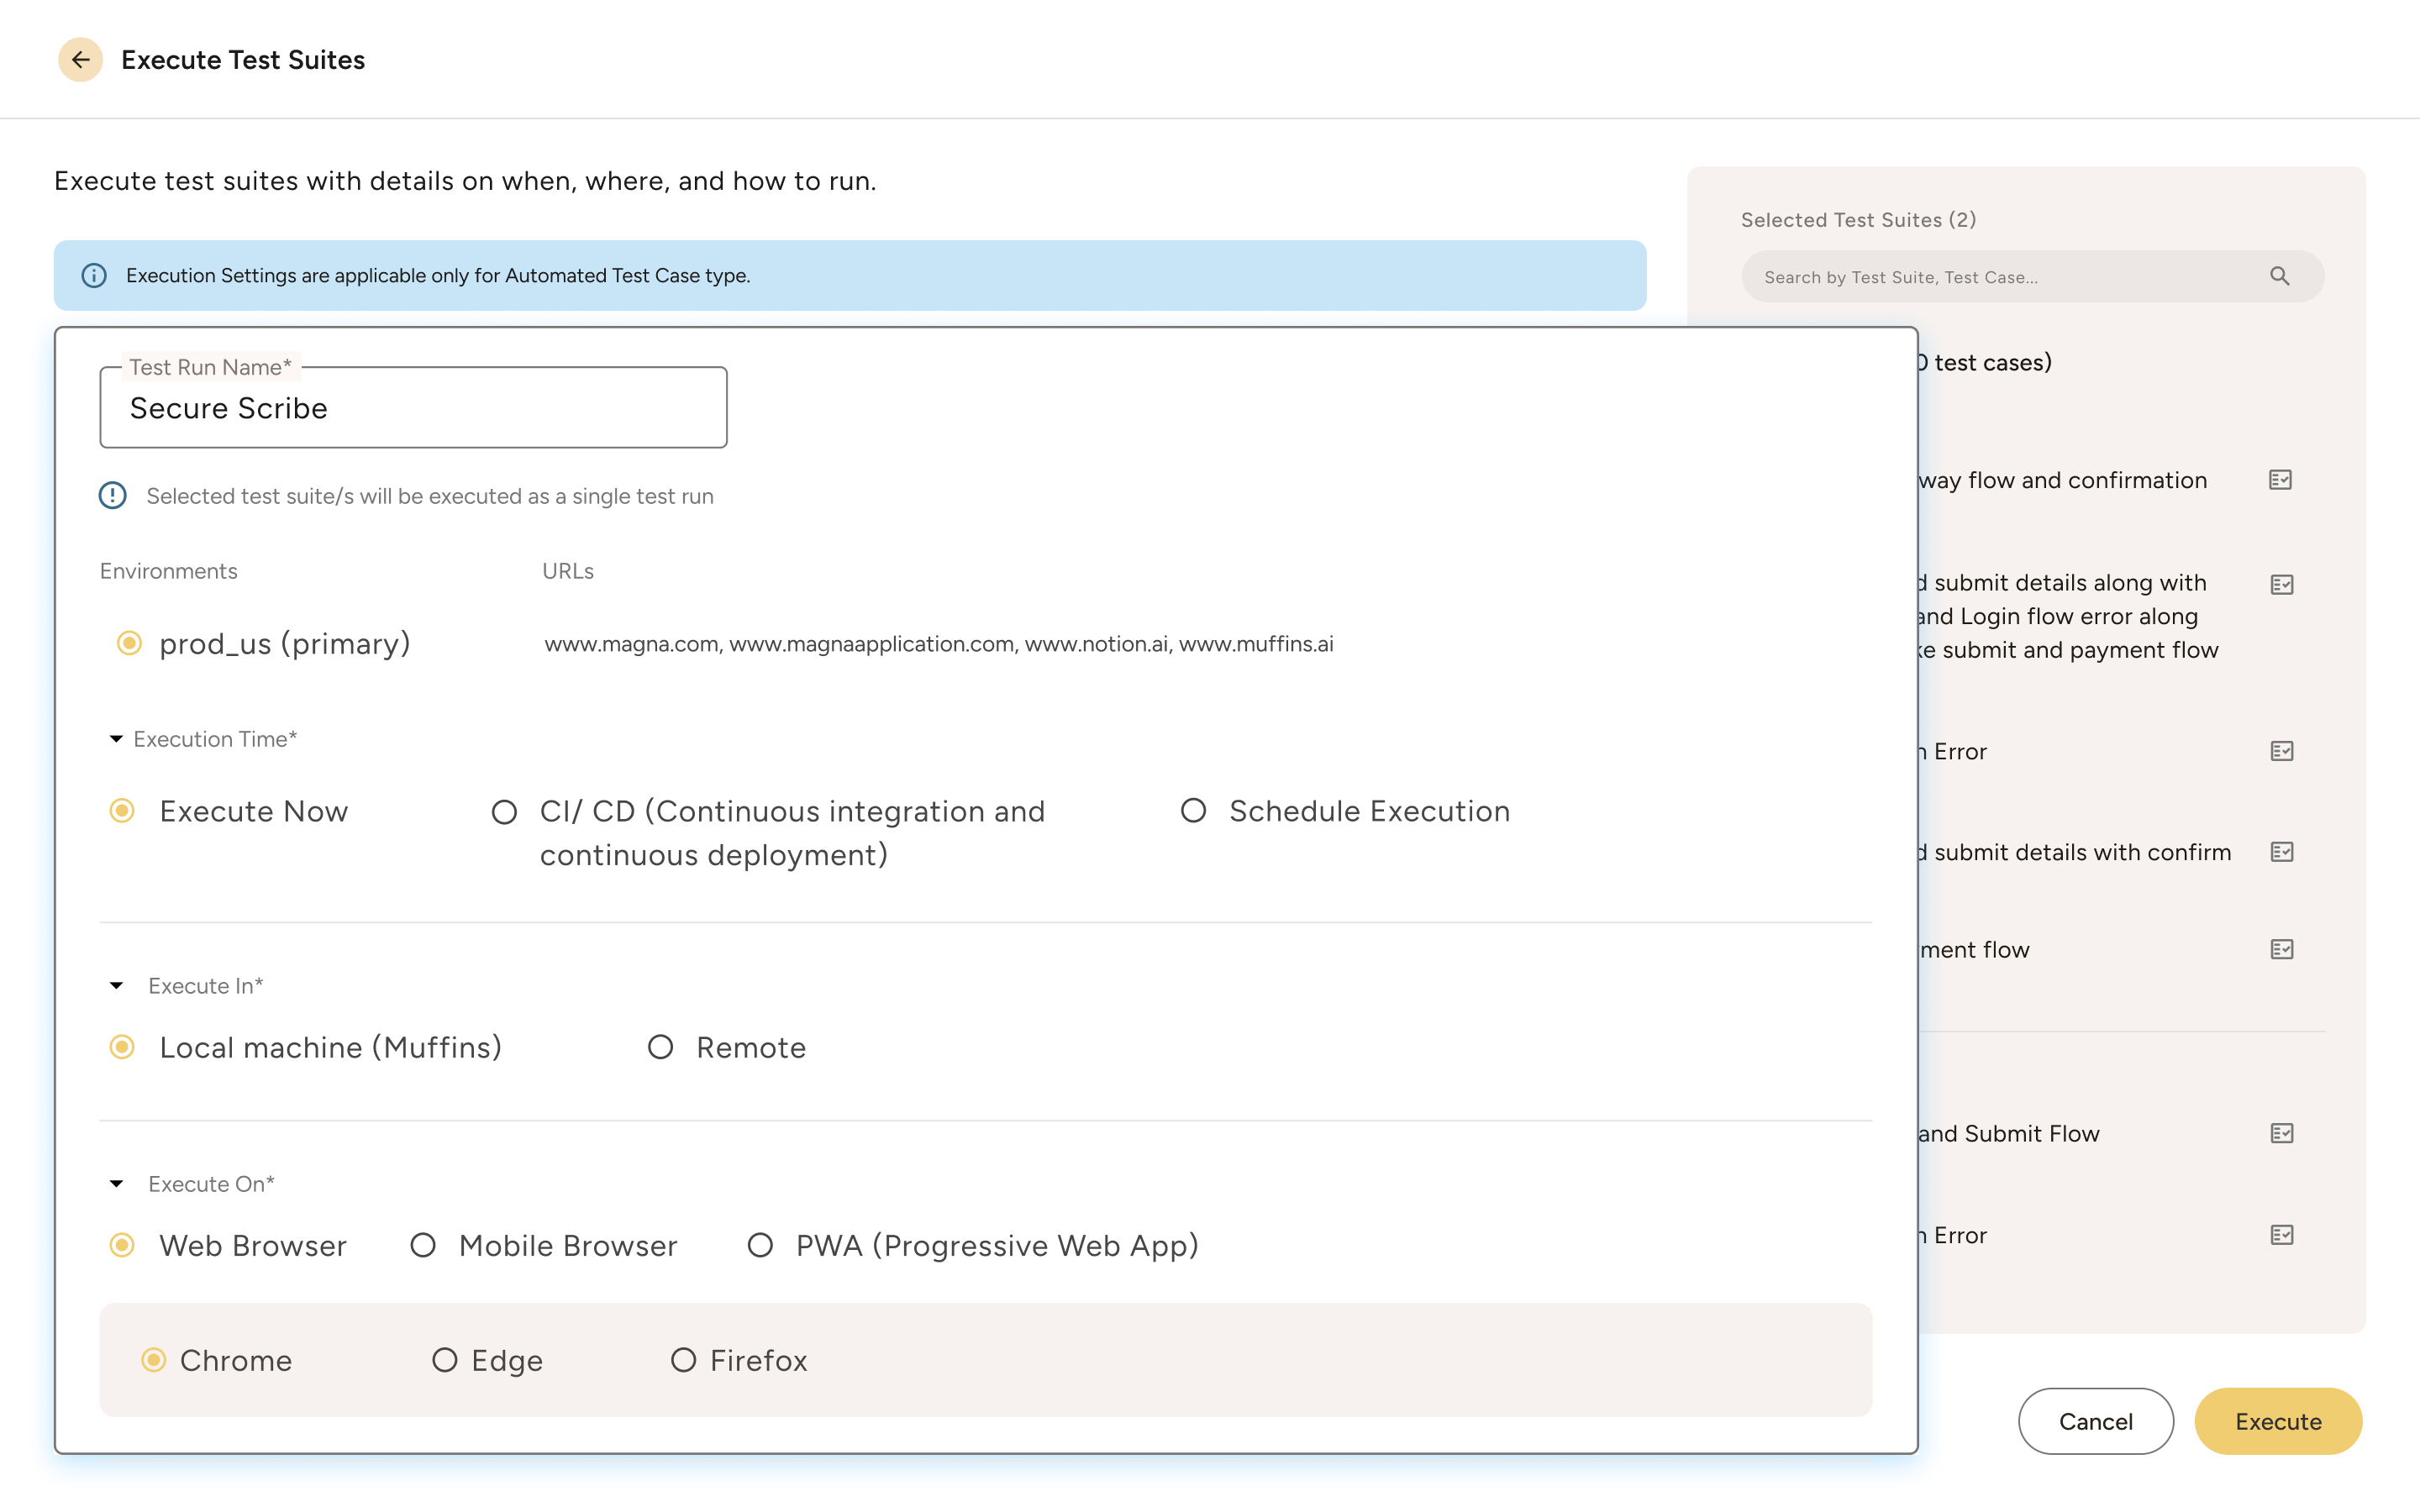2420x1512 pixels.
Task: Click the back arrow to leave Execute Test Suites
Action: [81, 59]
